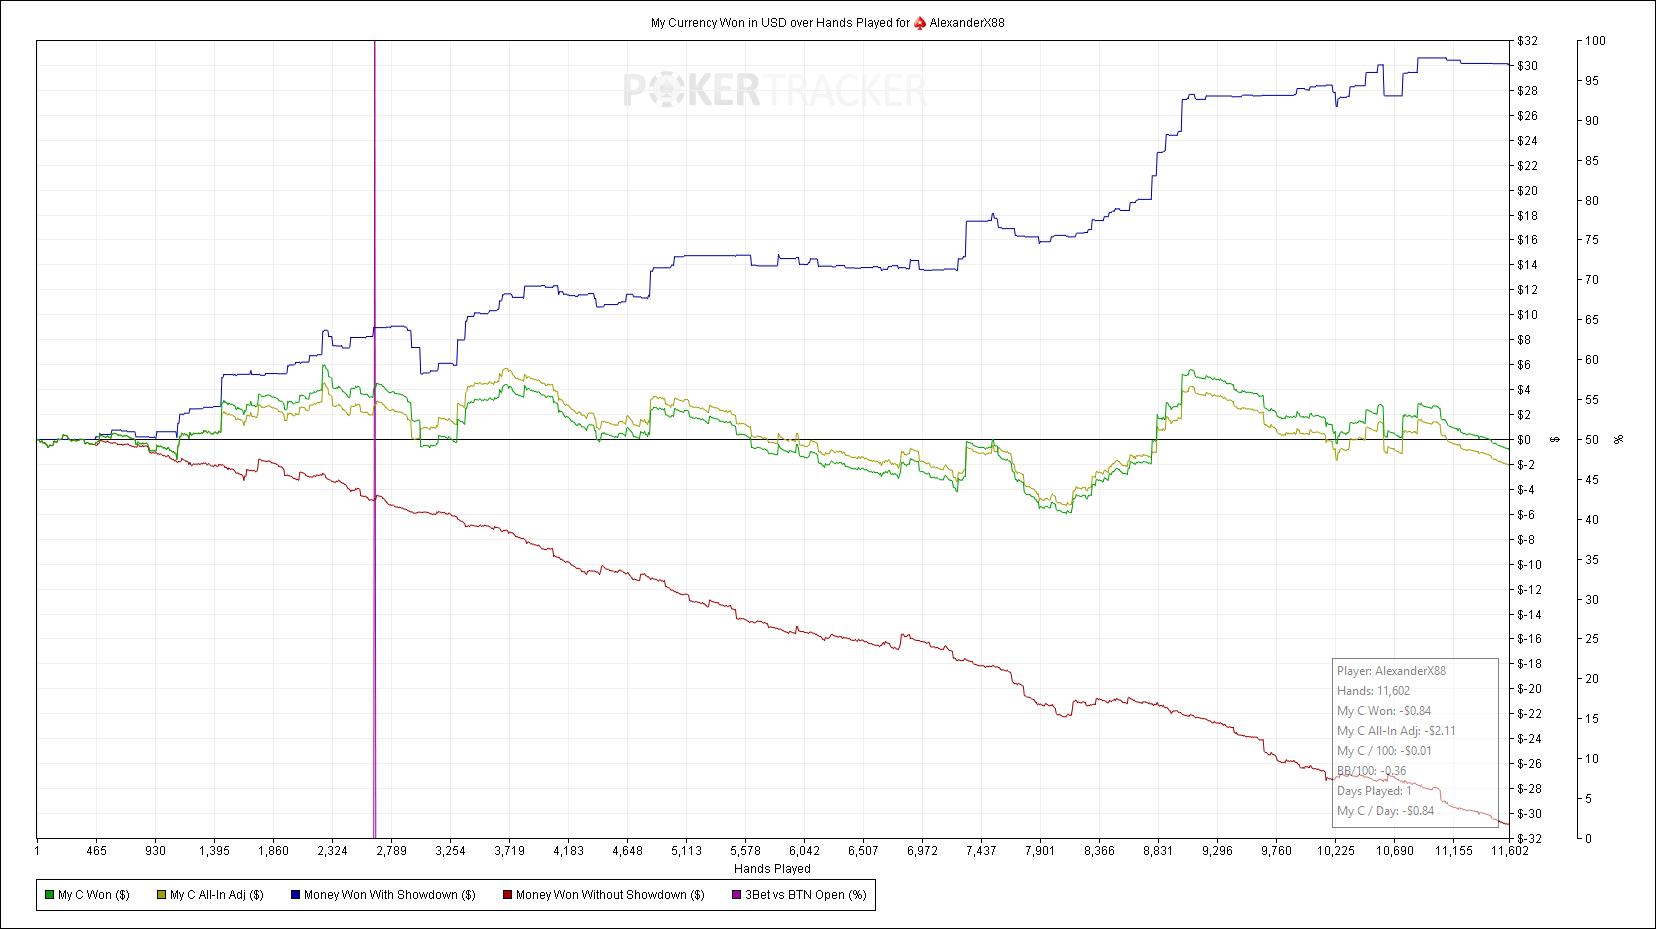Toggle '3Bet vs BTN Open (%)' legend label

tap(806, 895)
